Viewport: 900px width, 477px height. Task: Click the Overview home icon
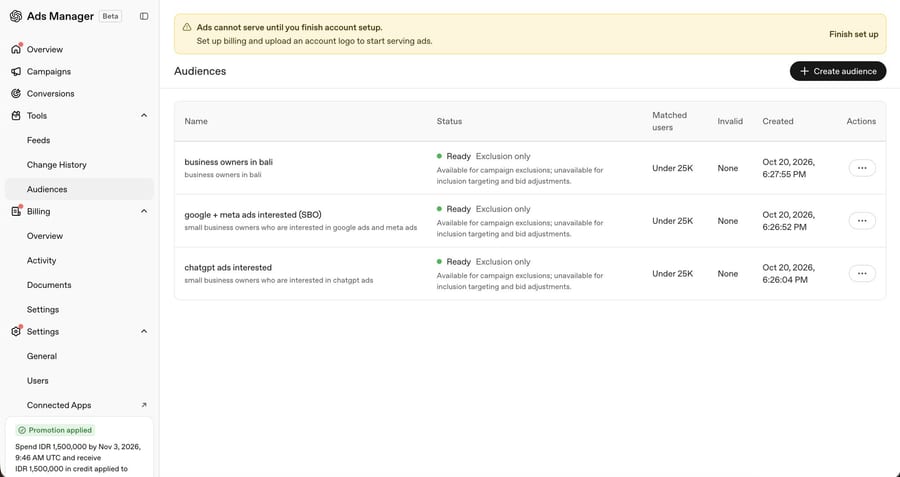pos(15,49)
